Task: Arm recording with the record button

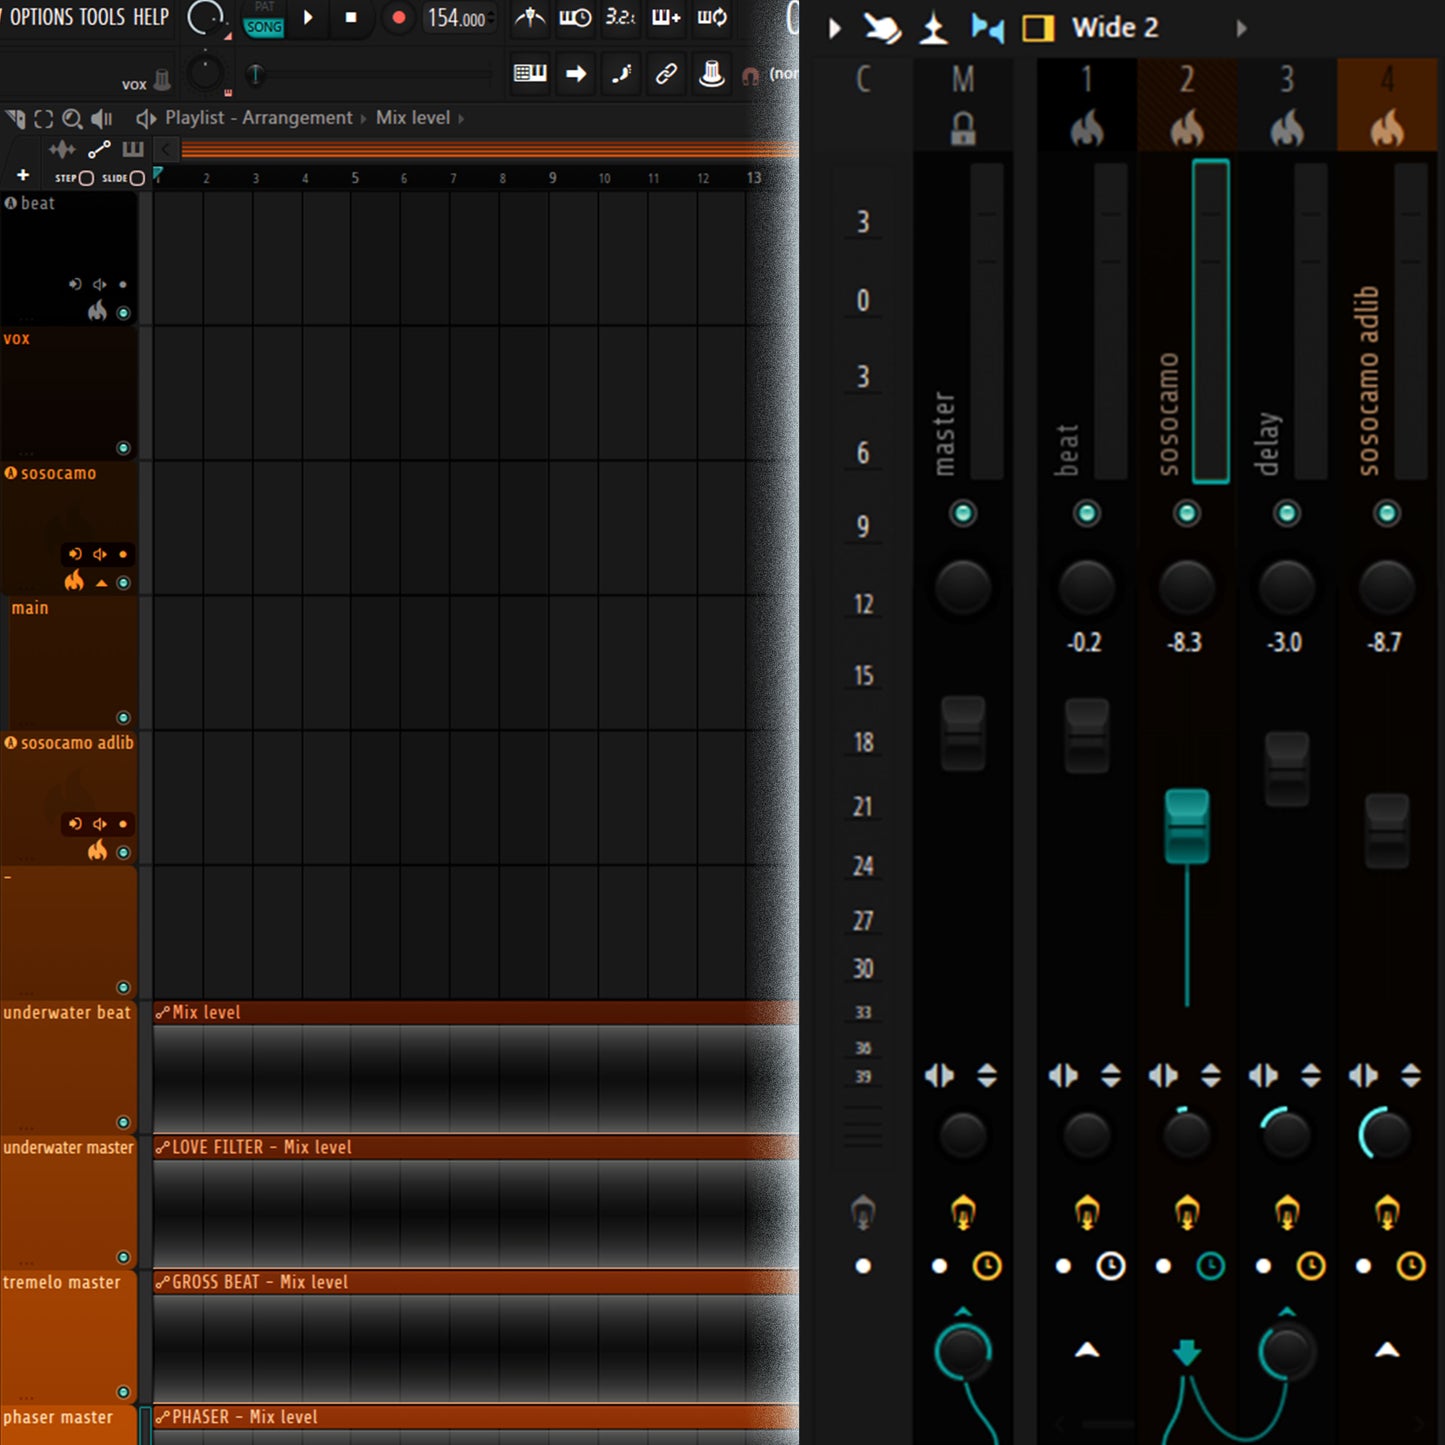Action: pyautogui.click(x=398, y=18)
